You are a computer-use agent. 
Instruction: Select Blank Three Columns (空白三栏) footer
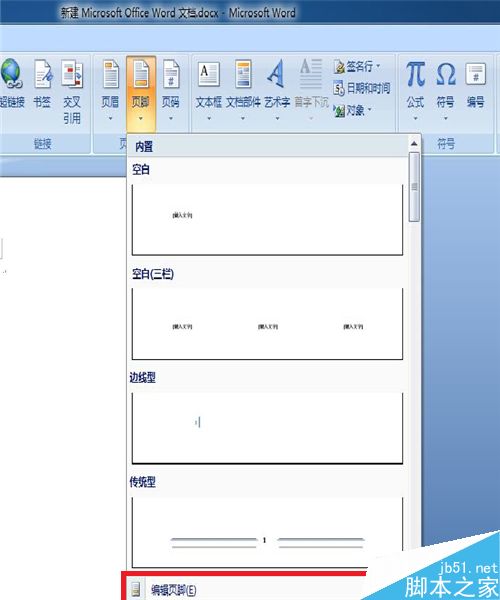pyautogui.click(x=267, y=324)
